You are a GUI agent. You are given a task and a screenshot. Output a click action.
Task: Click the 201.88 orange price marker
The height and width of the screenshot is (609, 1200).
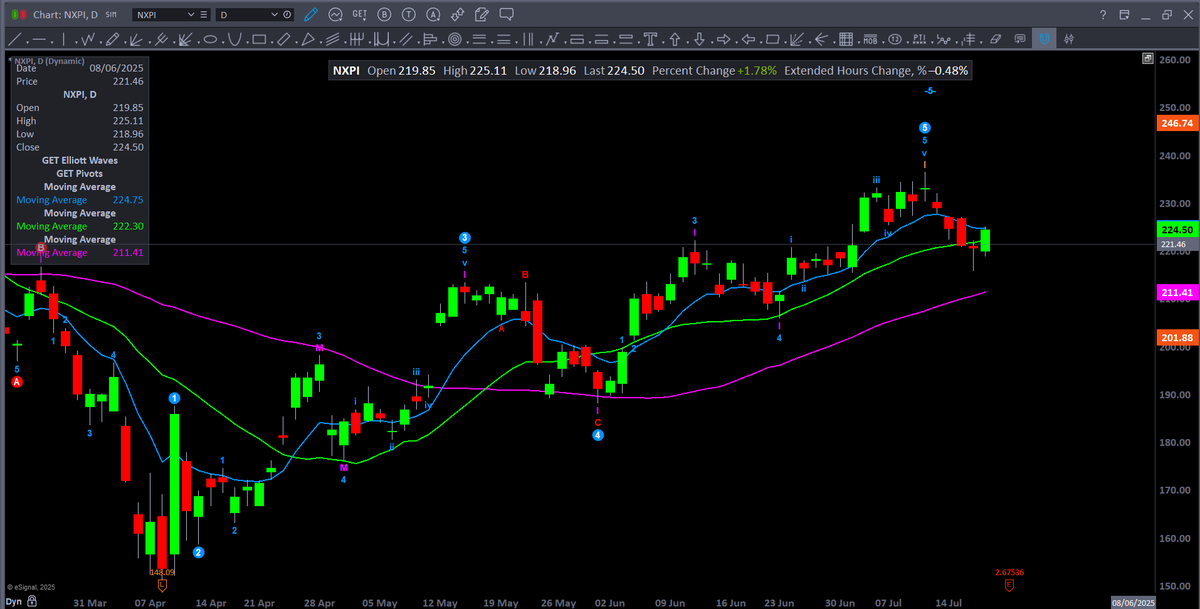1177,338
